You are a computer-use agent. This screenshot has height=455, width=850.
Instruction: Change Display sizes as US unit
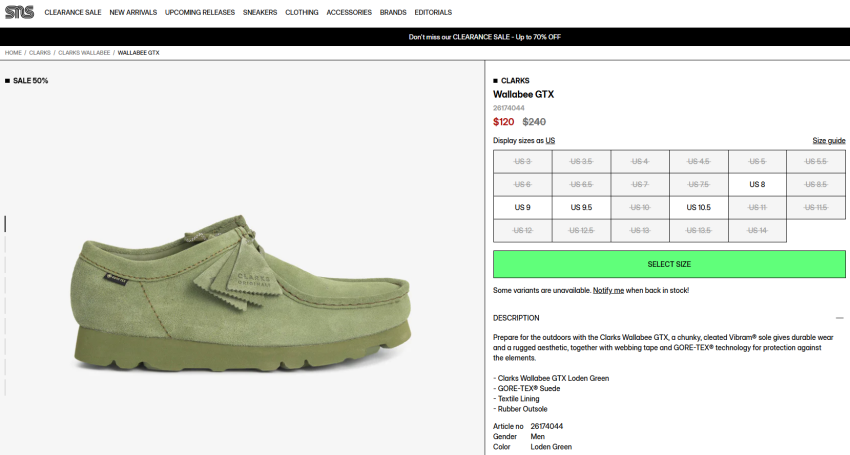point(550,140)
